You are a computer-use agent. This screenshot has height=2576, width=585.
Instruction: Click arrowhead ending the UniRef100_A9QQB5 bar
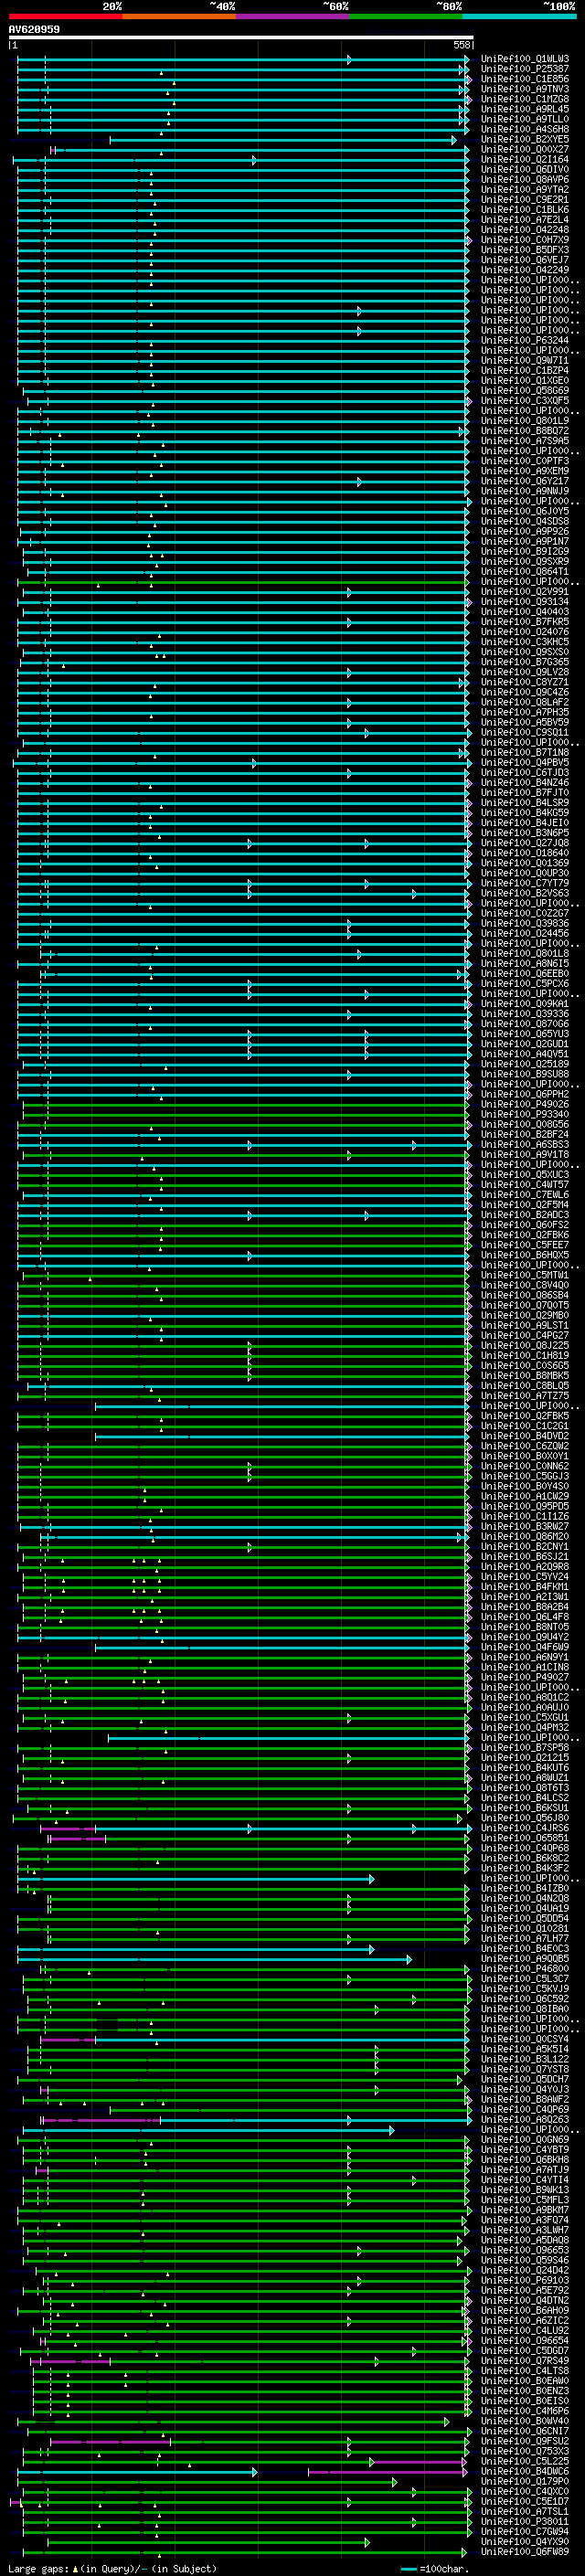tap(408, 1959)
